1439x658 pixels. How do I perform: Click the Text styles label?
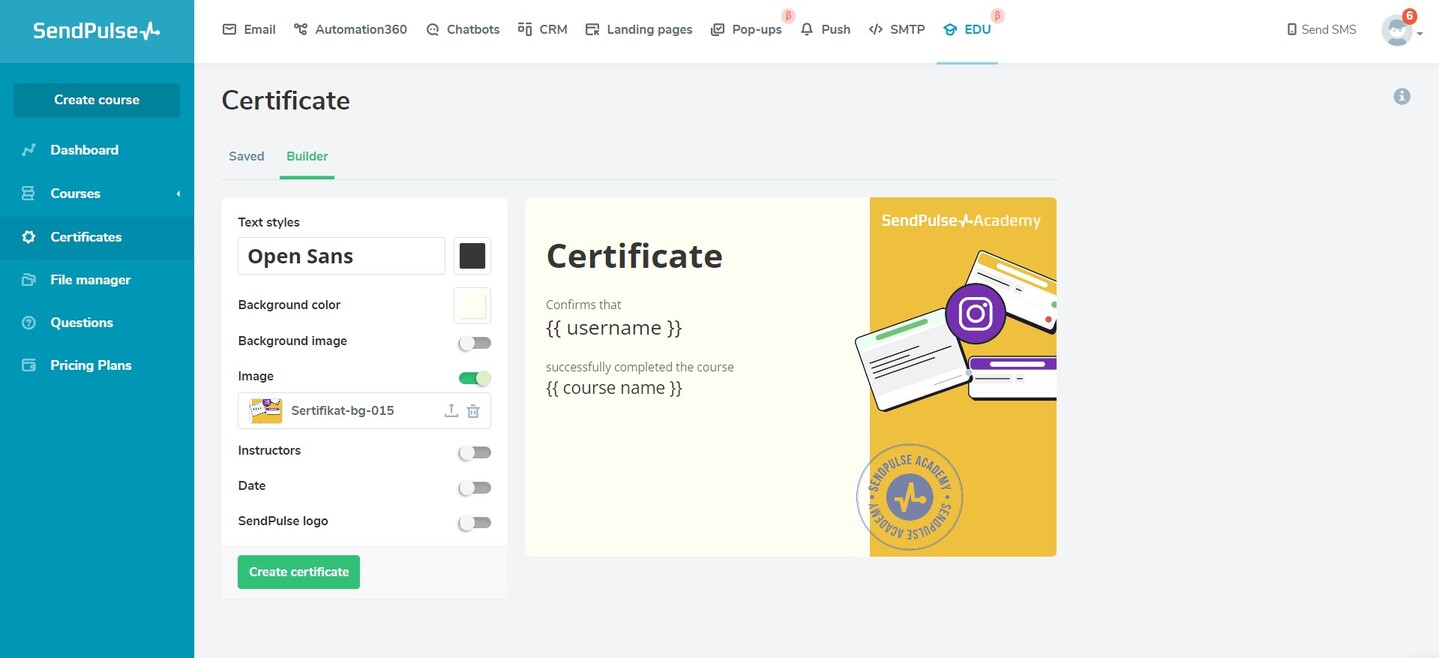(x=269, y=222)
